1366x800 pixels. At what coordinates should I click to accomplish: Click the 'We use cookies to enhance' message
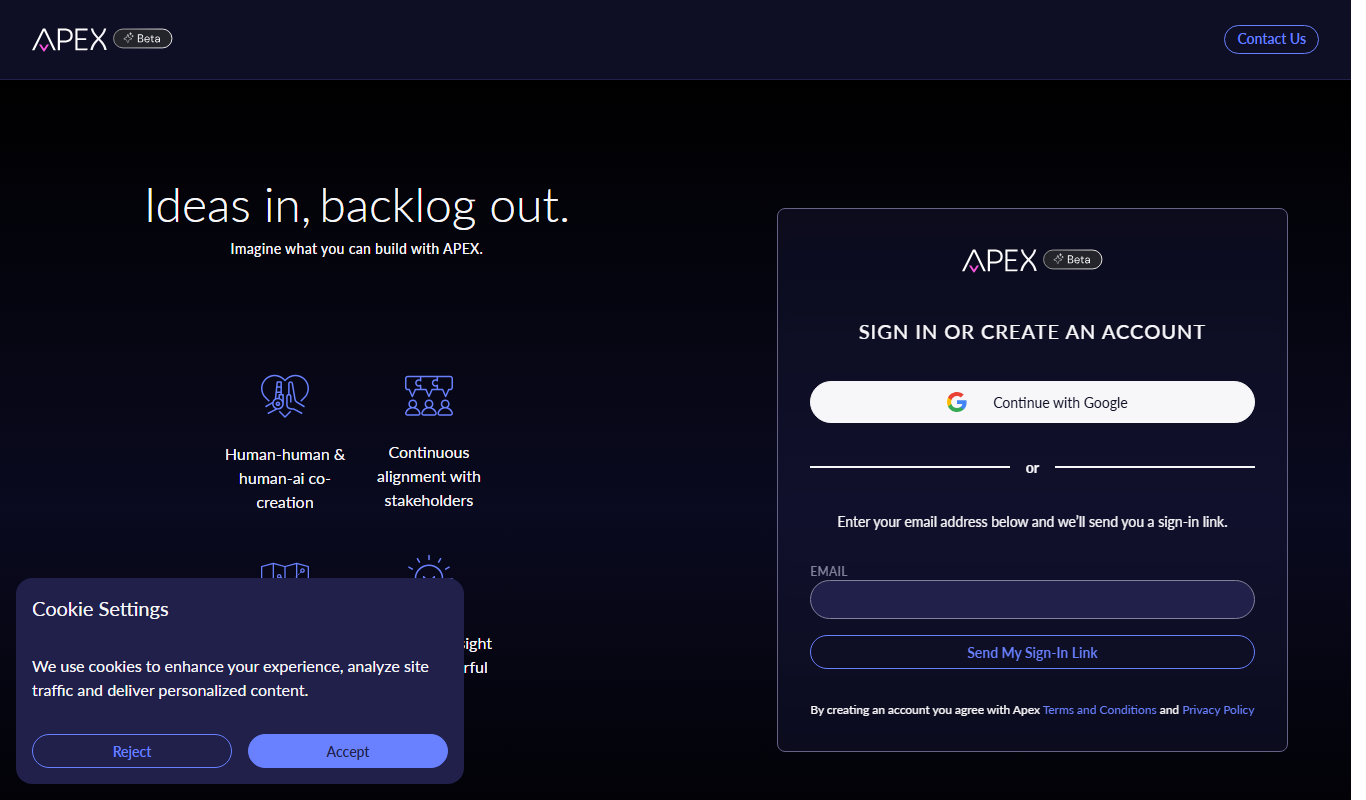point(230,678)
